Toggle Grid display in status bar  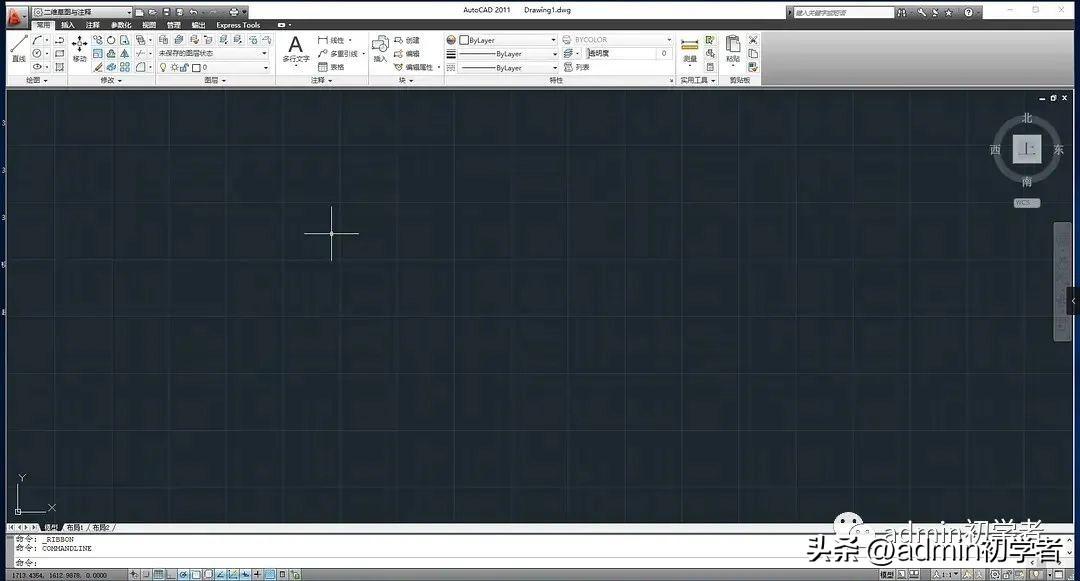[158, 574]
